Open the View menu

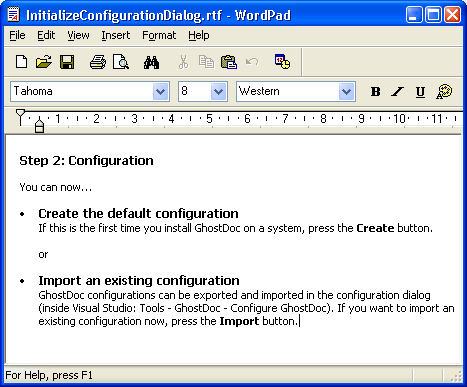point(78,35)
